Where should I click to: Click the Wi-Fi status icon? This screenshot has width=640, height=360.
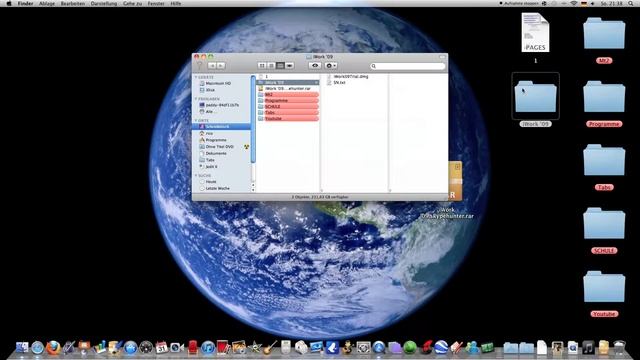(573, 3)
